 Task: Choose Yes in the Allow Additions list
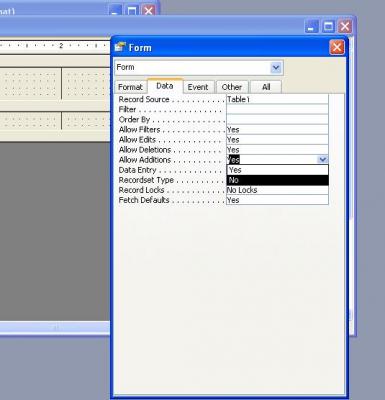coord(277,170)
